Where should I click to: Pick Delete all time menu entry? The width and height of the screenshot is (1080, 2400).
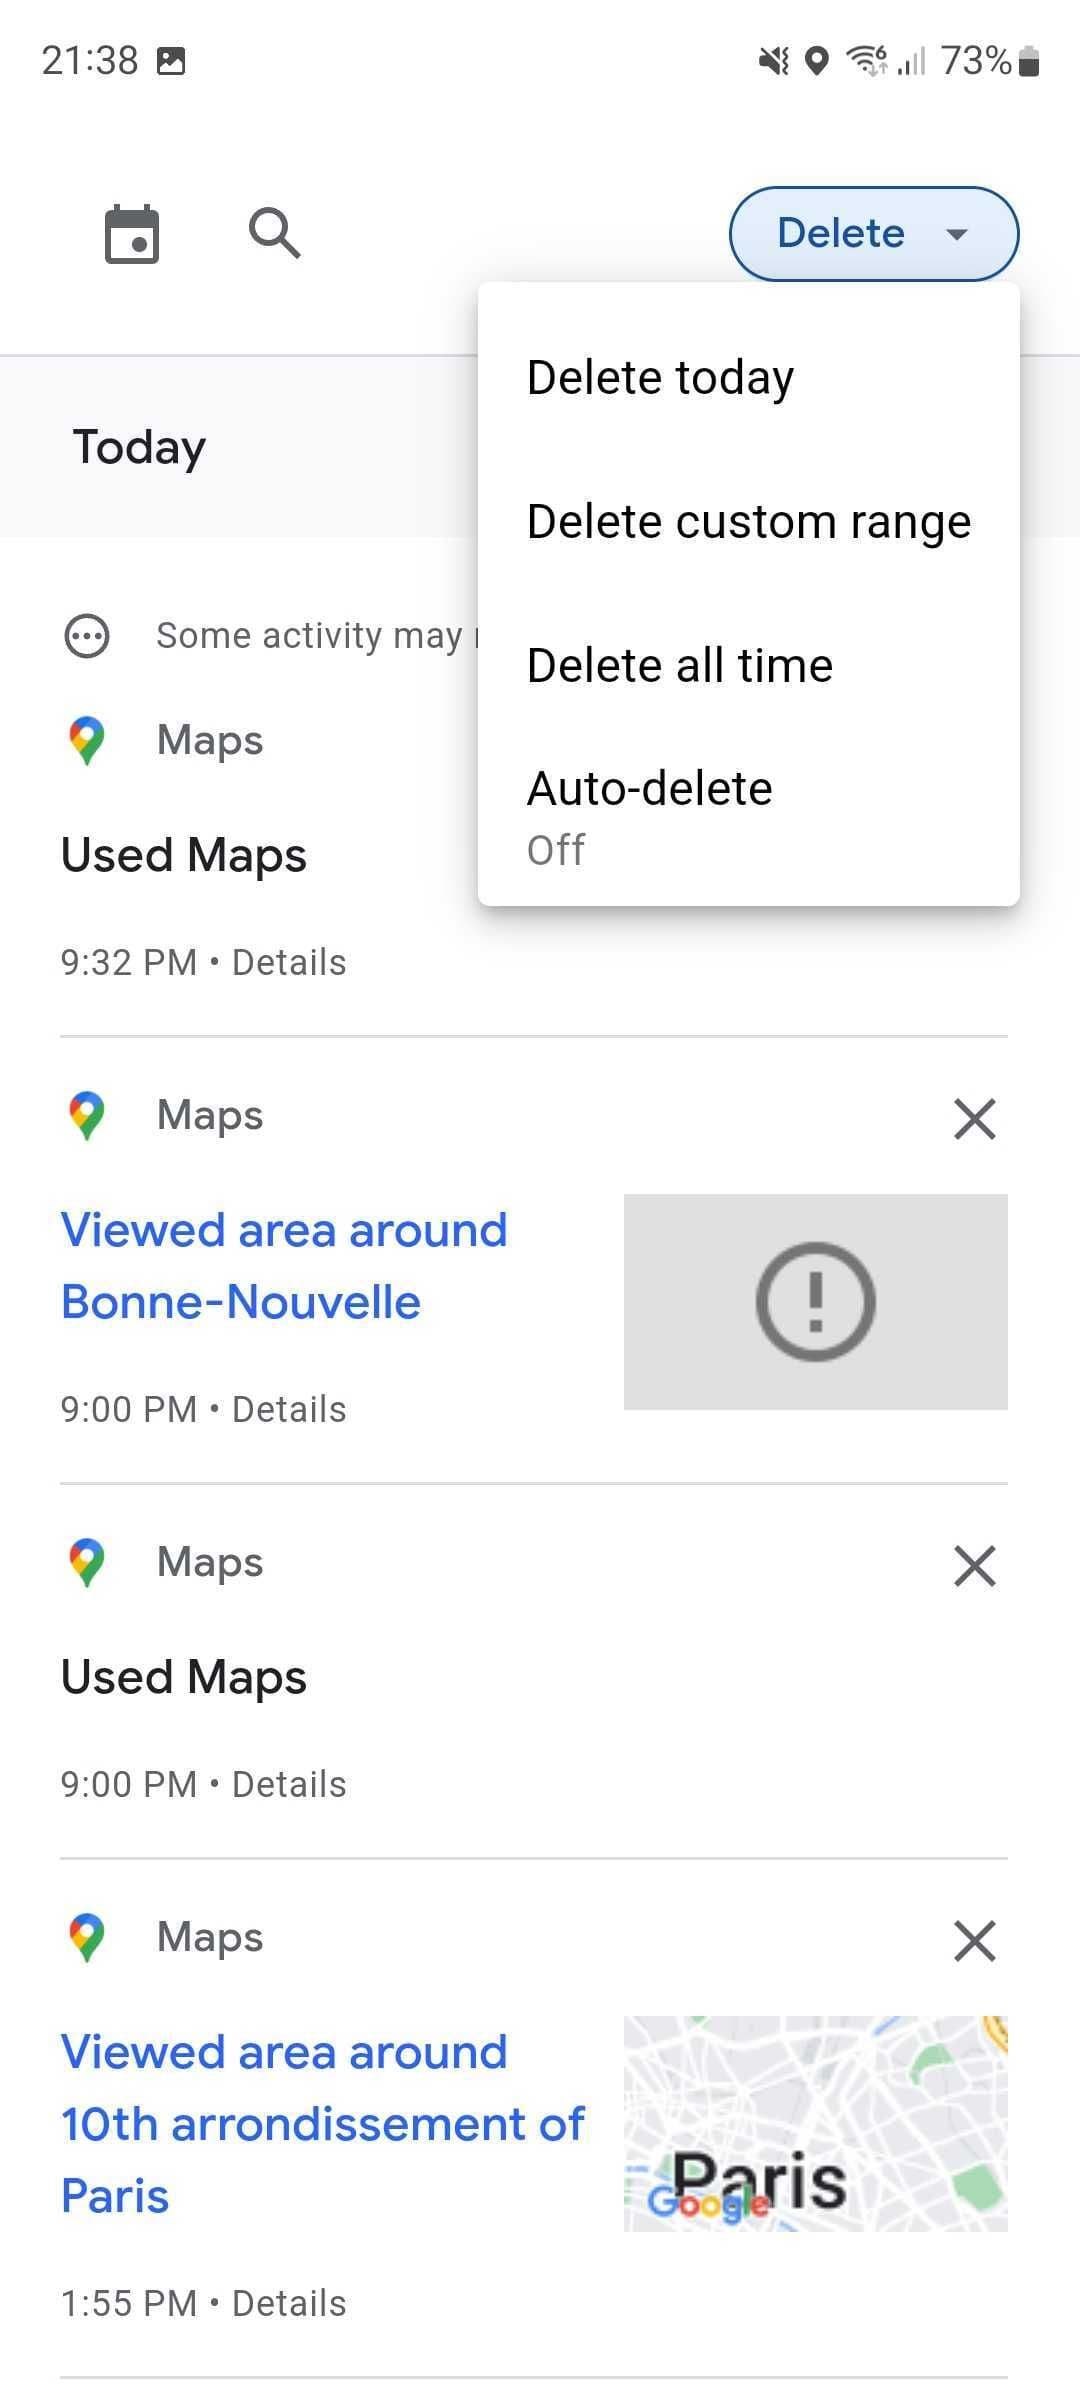click(680, 666)
